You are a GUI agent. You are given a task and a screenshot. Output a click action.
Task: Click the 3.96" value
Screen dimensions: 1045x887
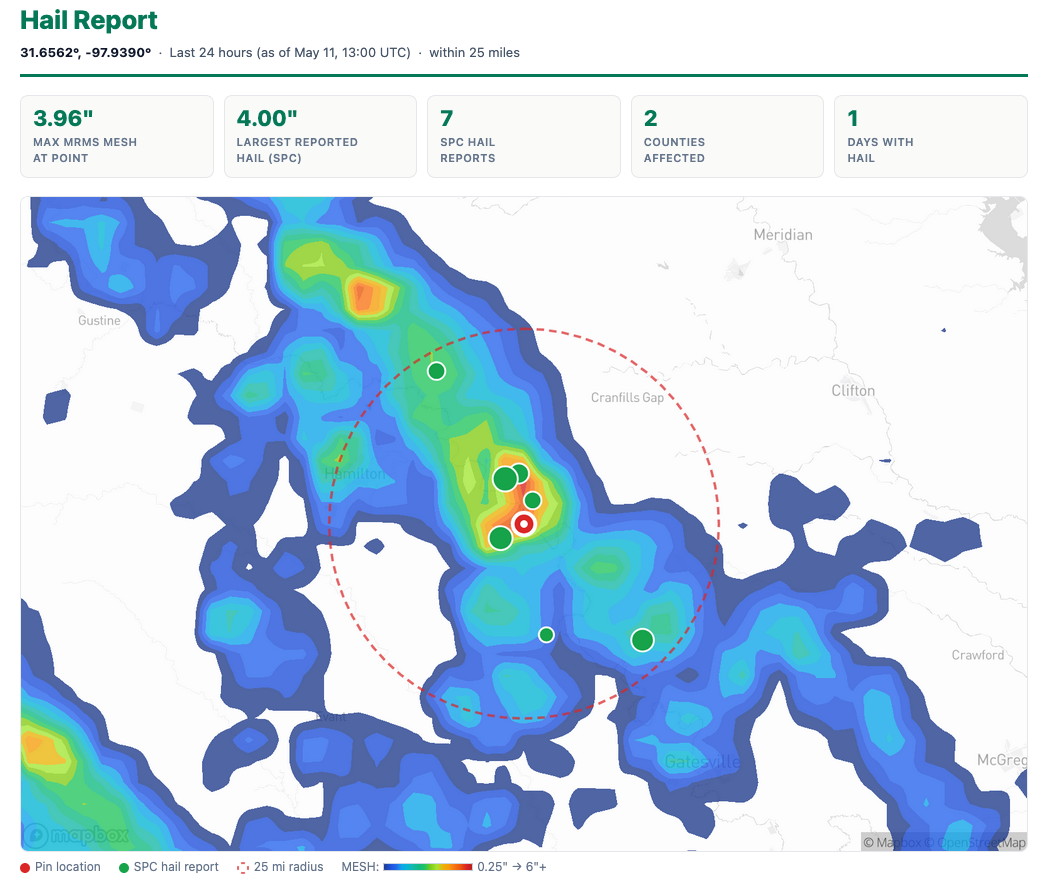click(63, 118)
